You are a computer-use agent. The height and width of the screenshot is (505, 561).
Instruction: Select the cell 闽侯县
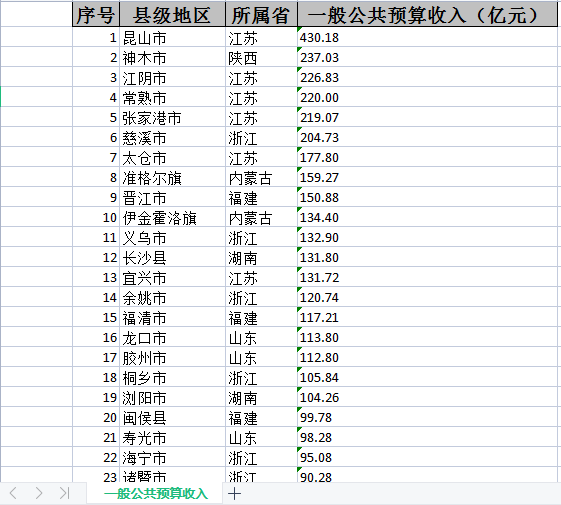pos(172,418)
